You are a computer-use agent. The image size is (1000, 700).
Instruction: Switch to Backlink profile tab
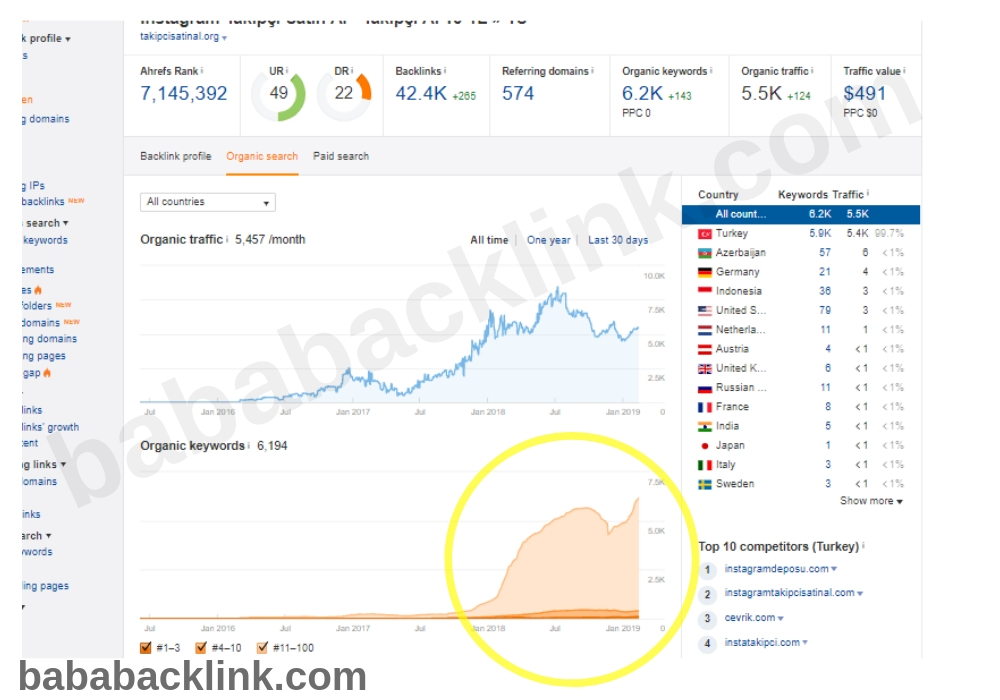tap(175, 156)
